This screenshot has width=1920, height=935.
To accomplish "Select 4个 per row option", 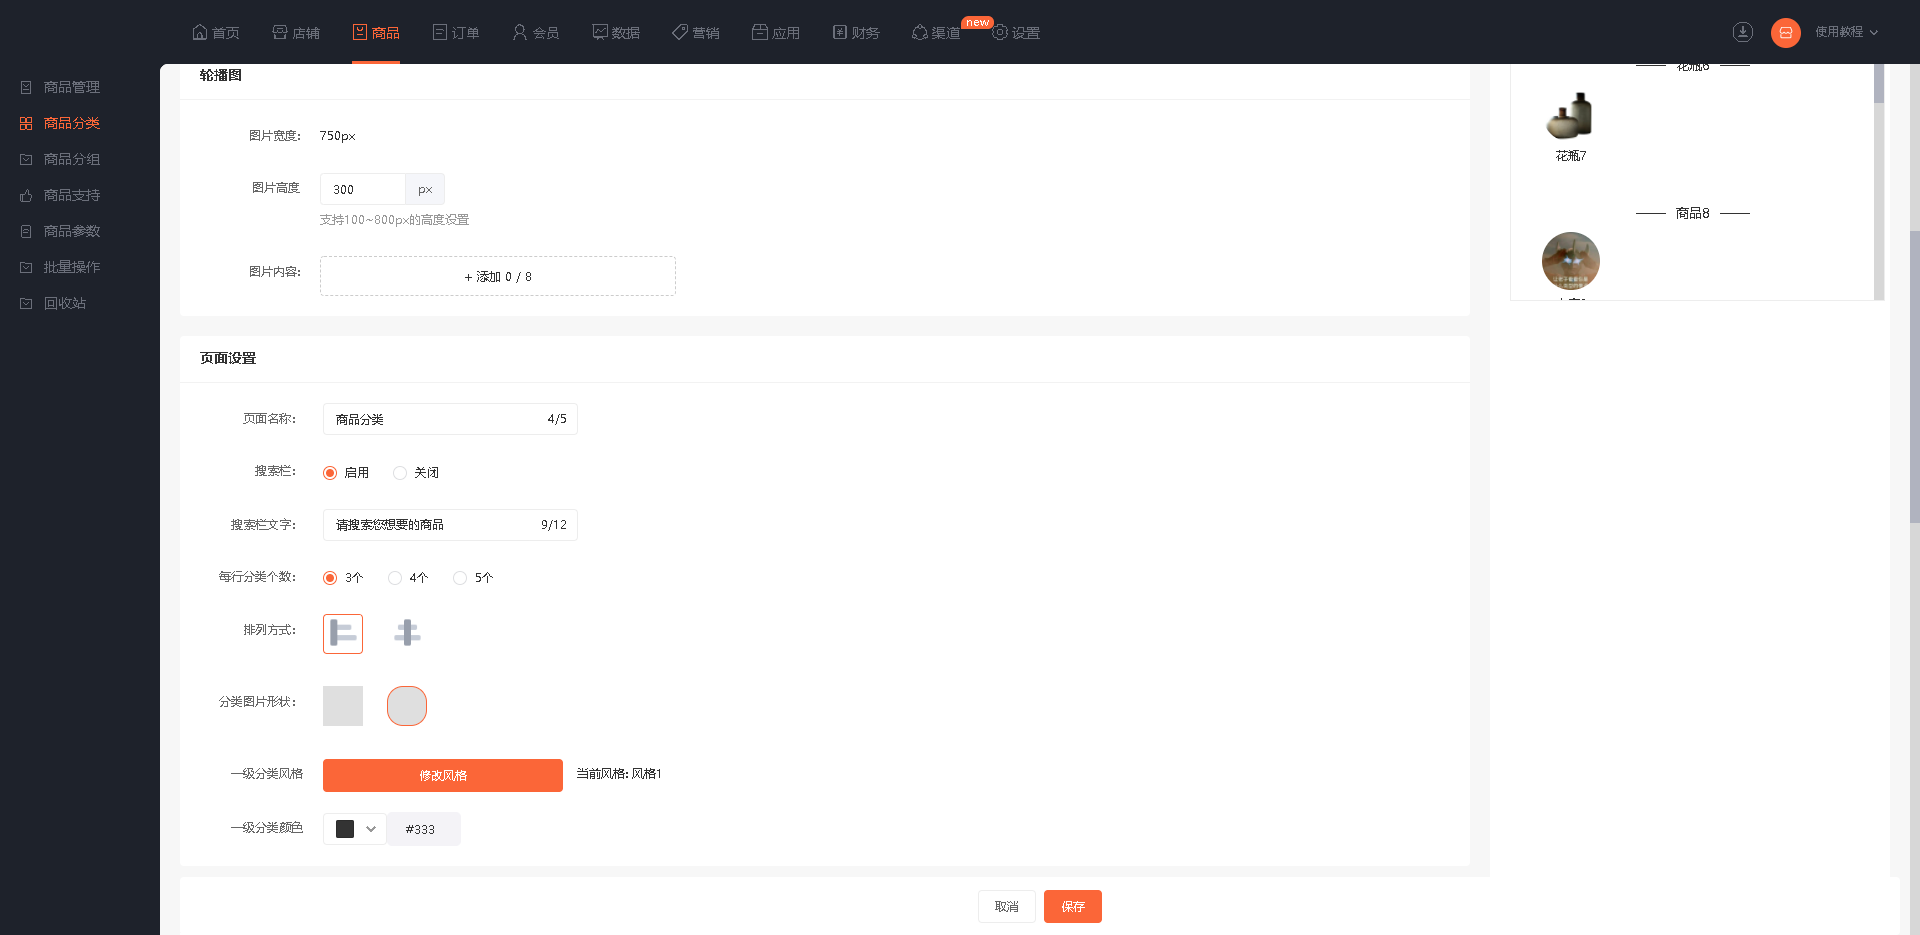I will pos(408,578).
